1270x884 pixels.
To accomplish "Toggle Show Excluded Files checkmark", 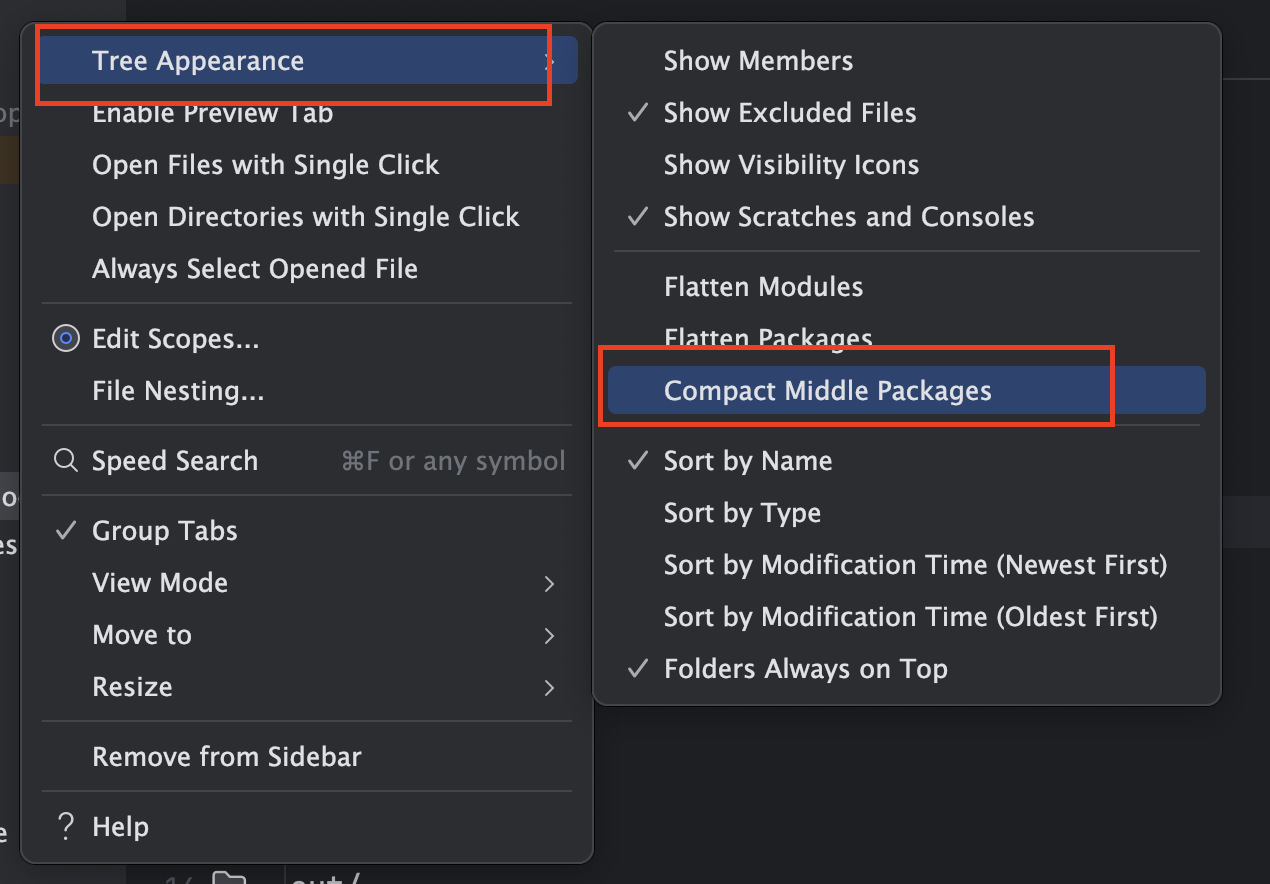I will point(638,113).
